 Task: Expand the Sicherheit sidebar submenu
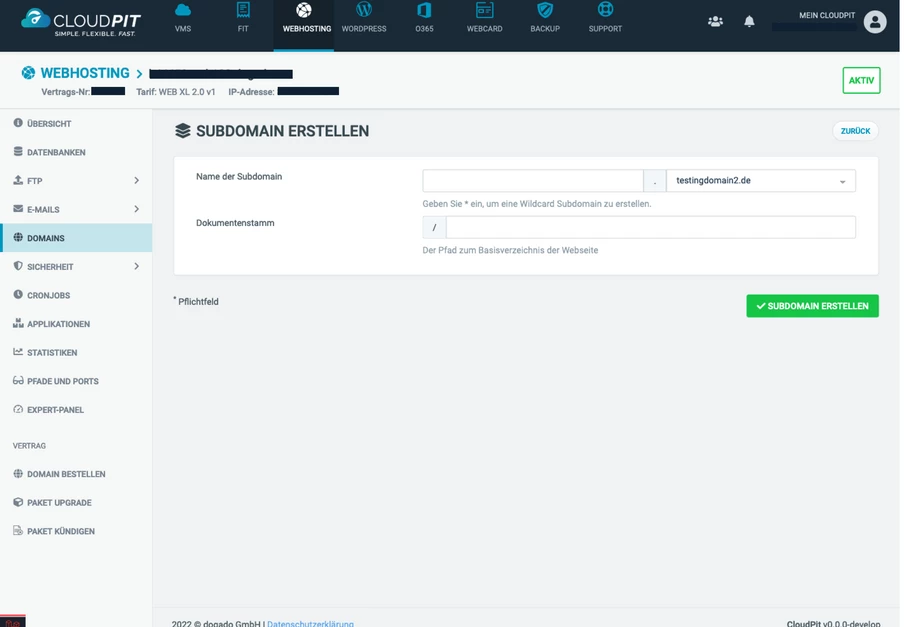136,267
